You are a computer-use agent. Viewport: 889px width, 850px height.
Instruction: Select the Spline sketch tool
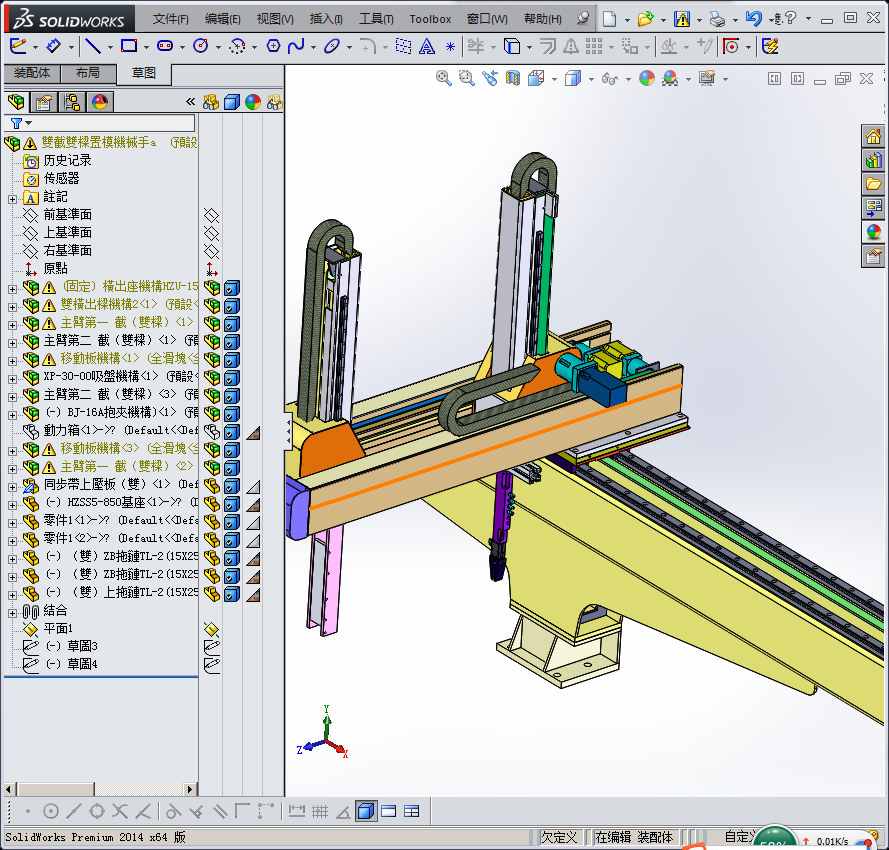(296, 46)
